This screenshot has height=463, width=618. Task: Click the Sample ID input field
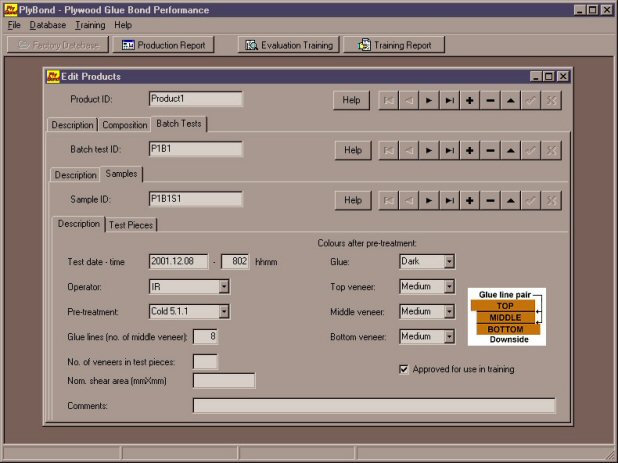195,199
